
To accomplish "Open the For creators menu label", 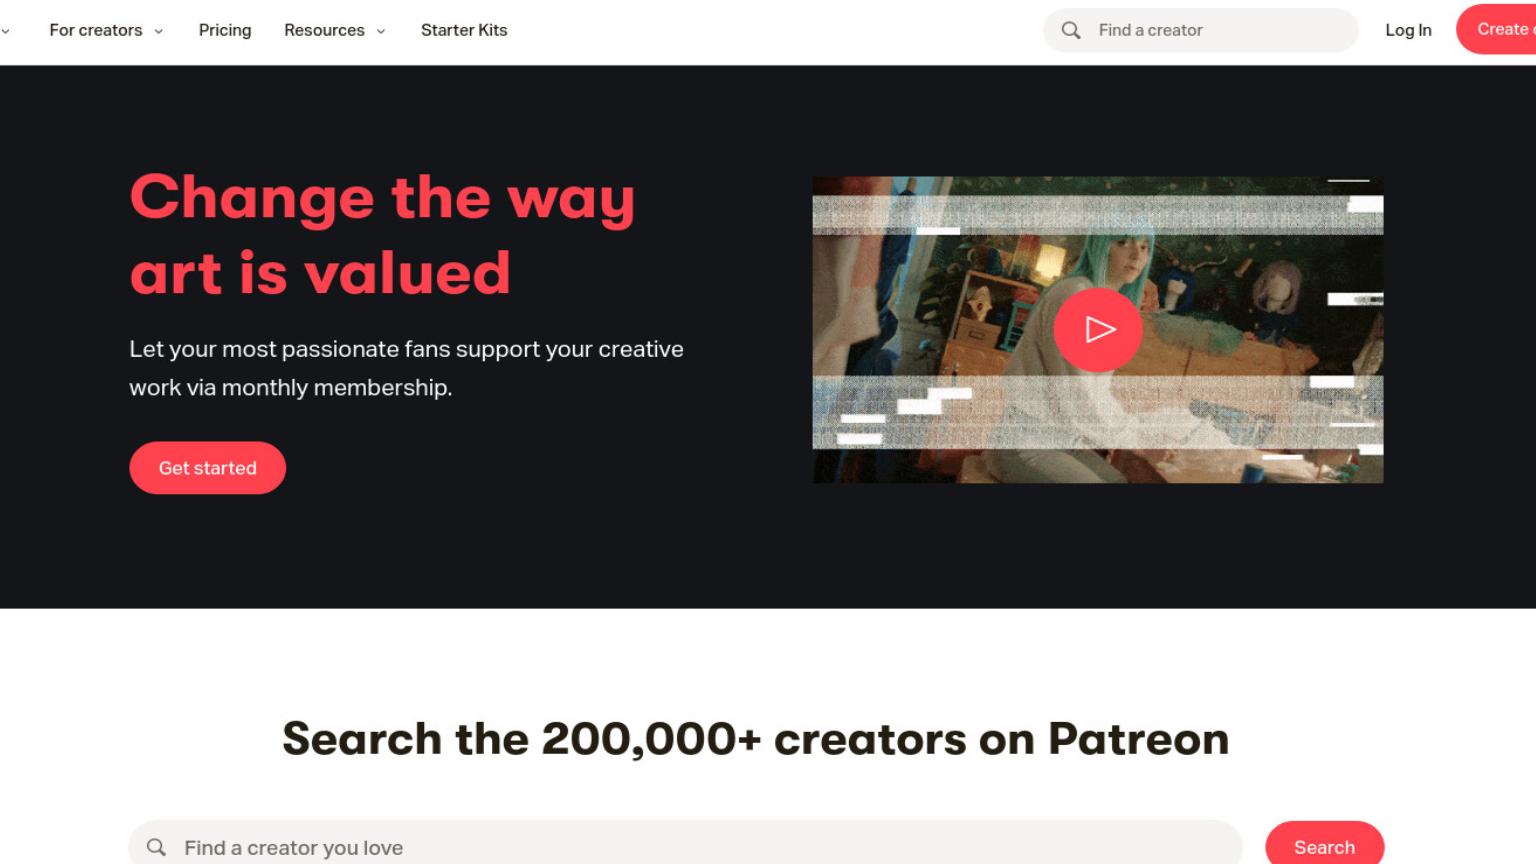I will (x=96, y=30).
